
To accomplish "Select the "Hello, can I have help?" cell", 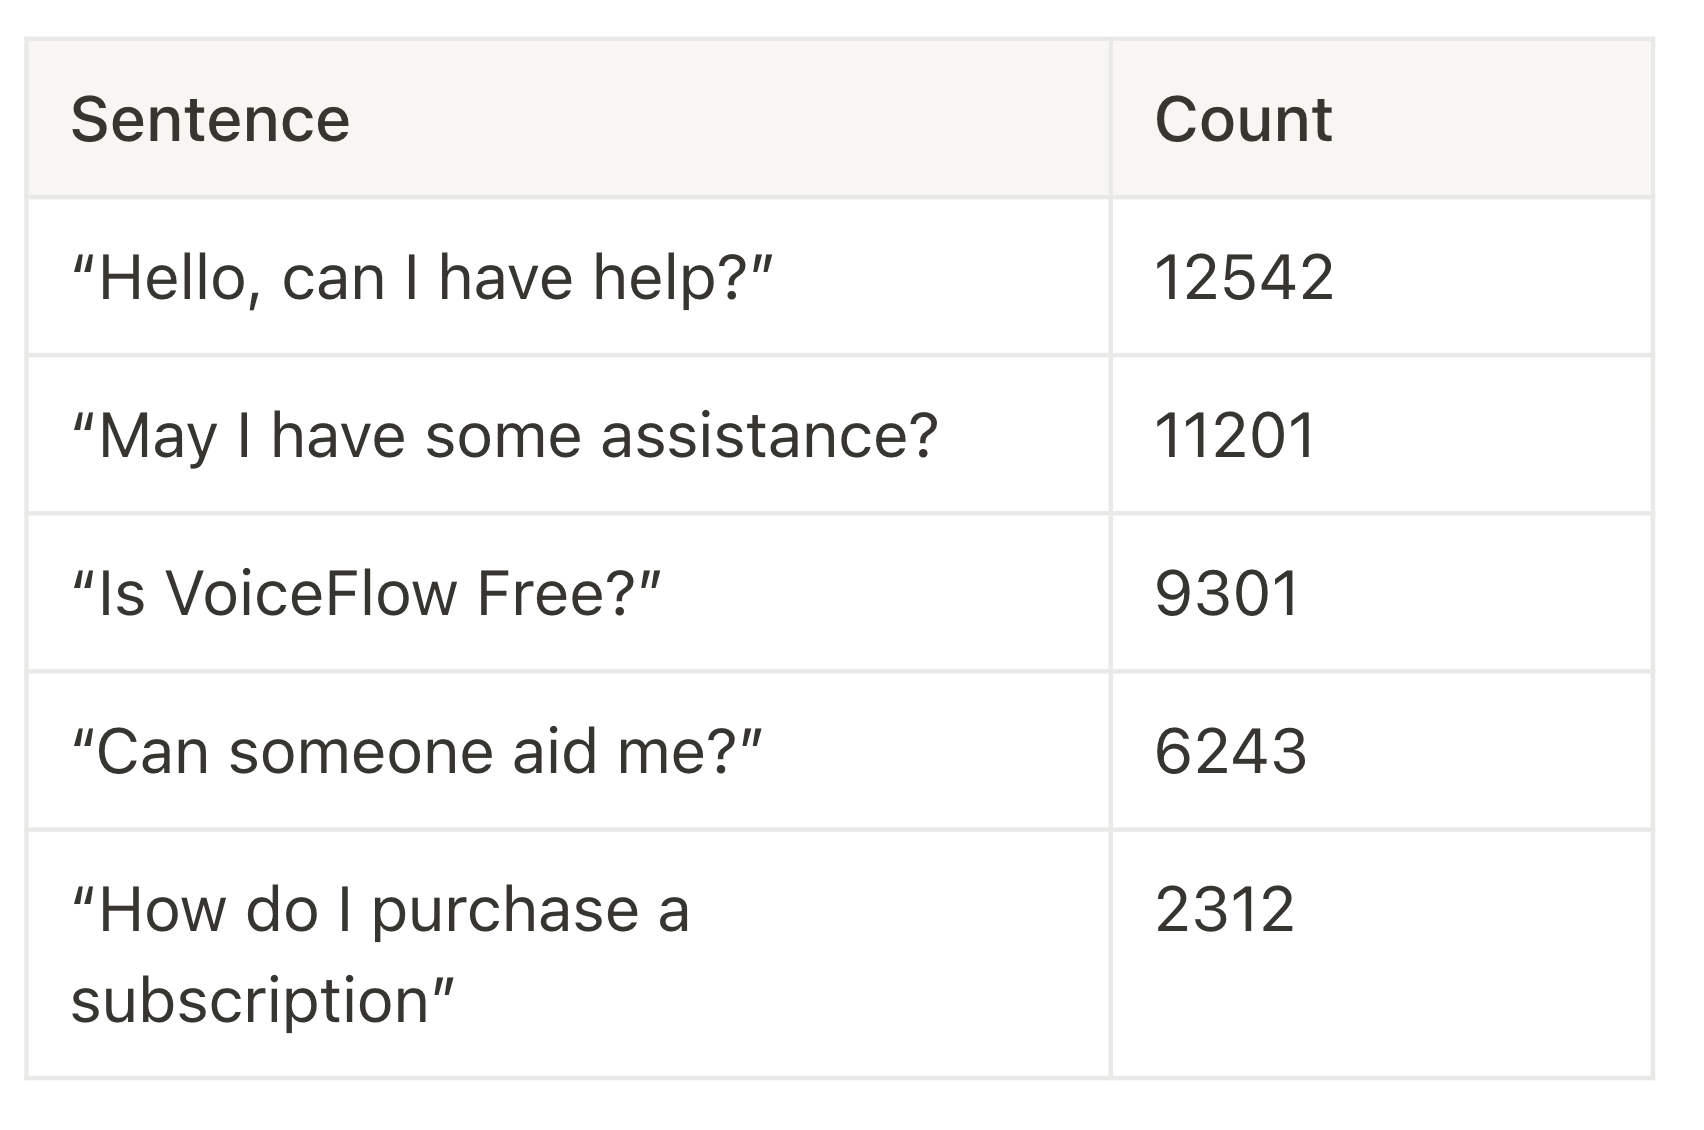I will (x=422, y=277).
